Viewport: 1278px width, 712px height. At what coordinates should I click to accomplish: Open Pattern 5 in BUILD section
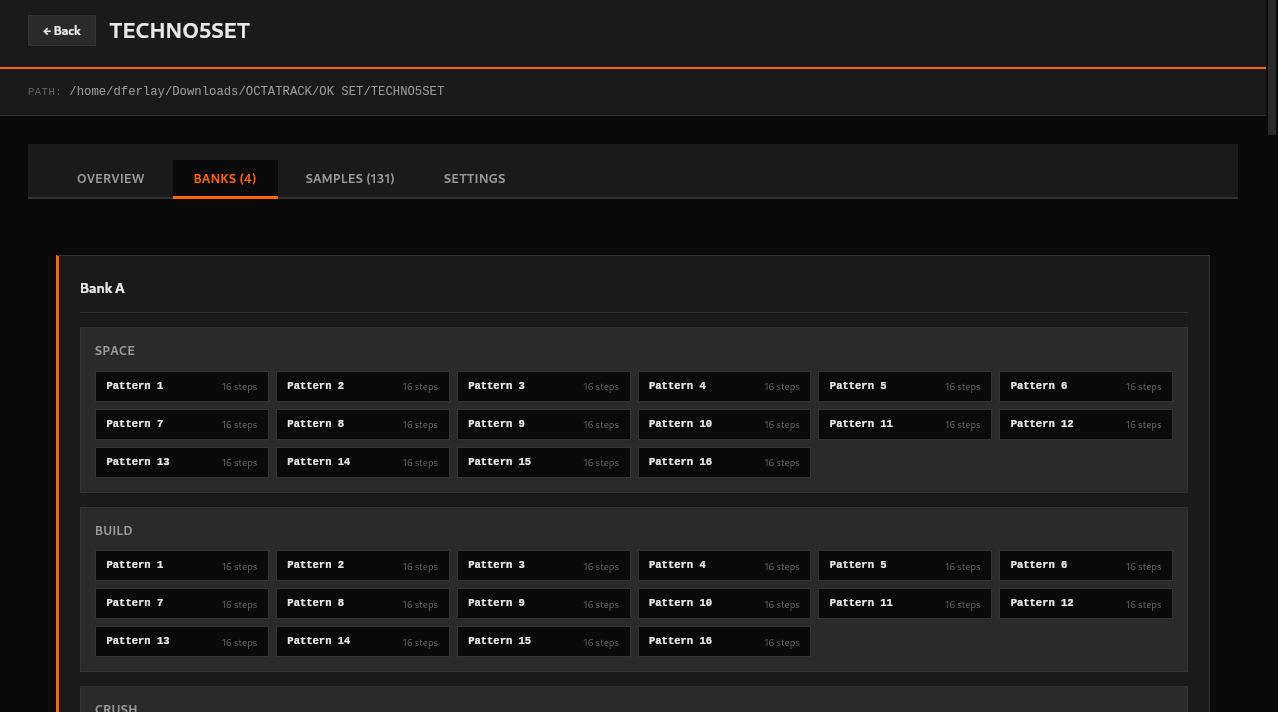coord(904,566)
